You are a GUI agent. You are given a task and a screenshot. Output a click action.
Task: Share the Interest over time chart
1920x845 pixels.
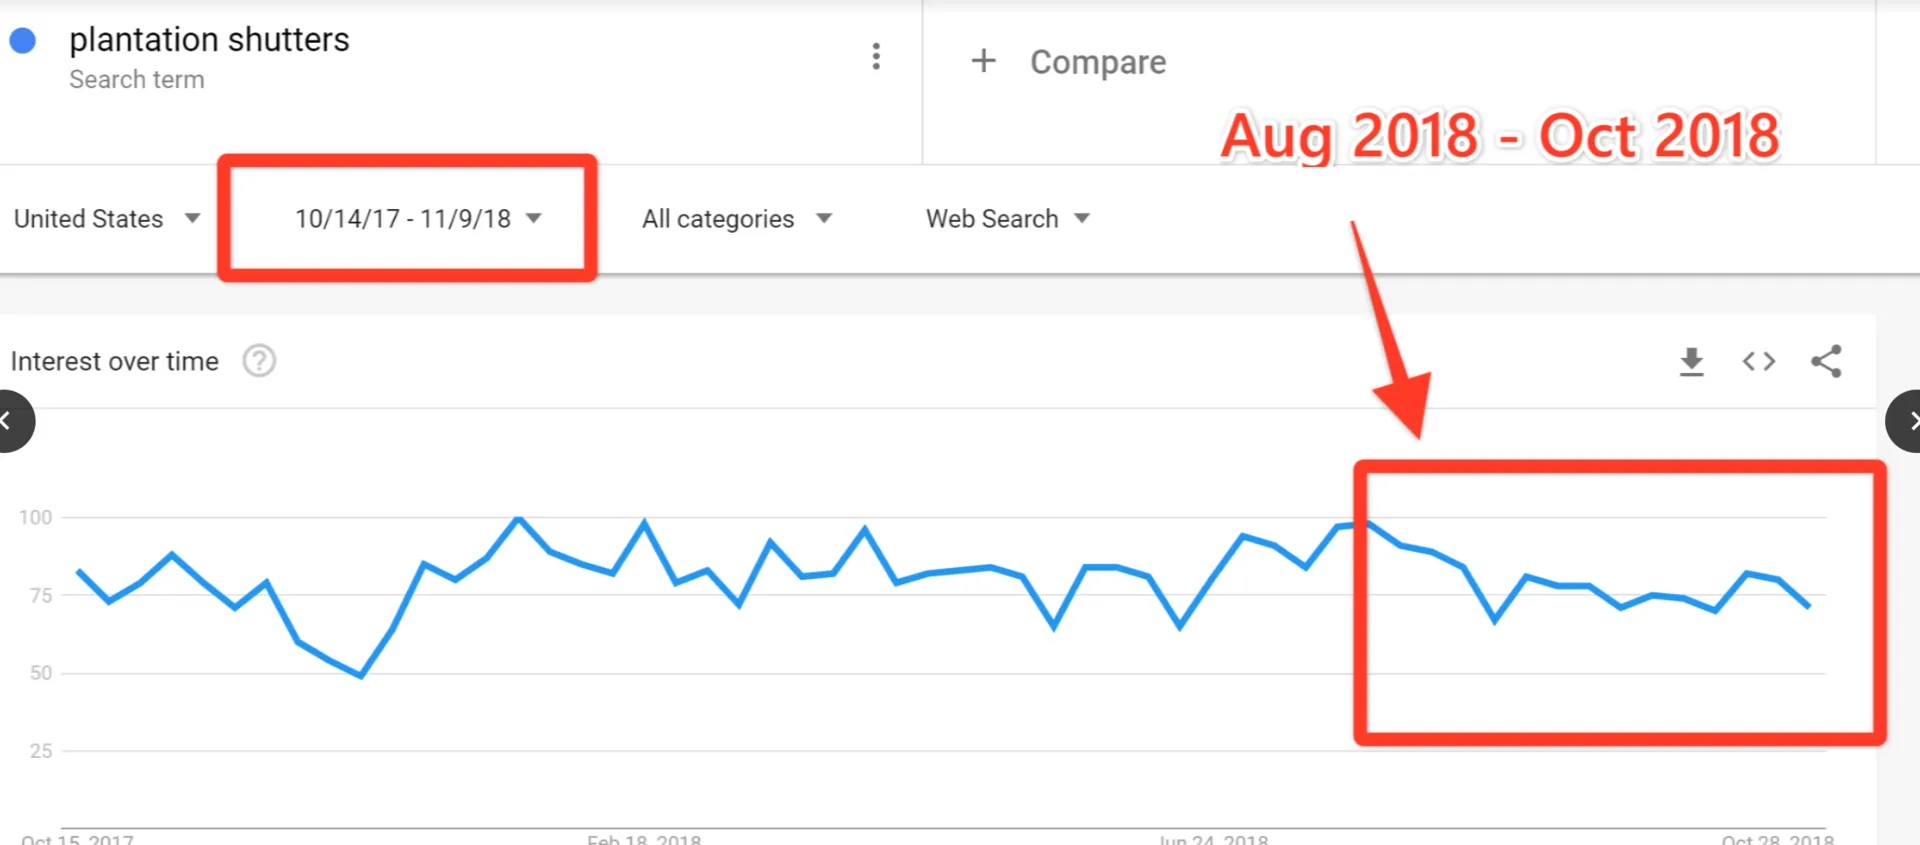point(1826,361)
